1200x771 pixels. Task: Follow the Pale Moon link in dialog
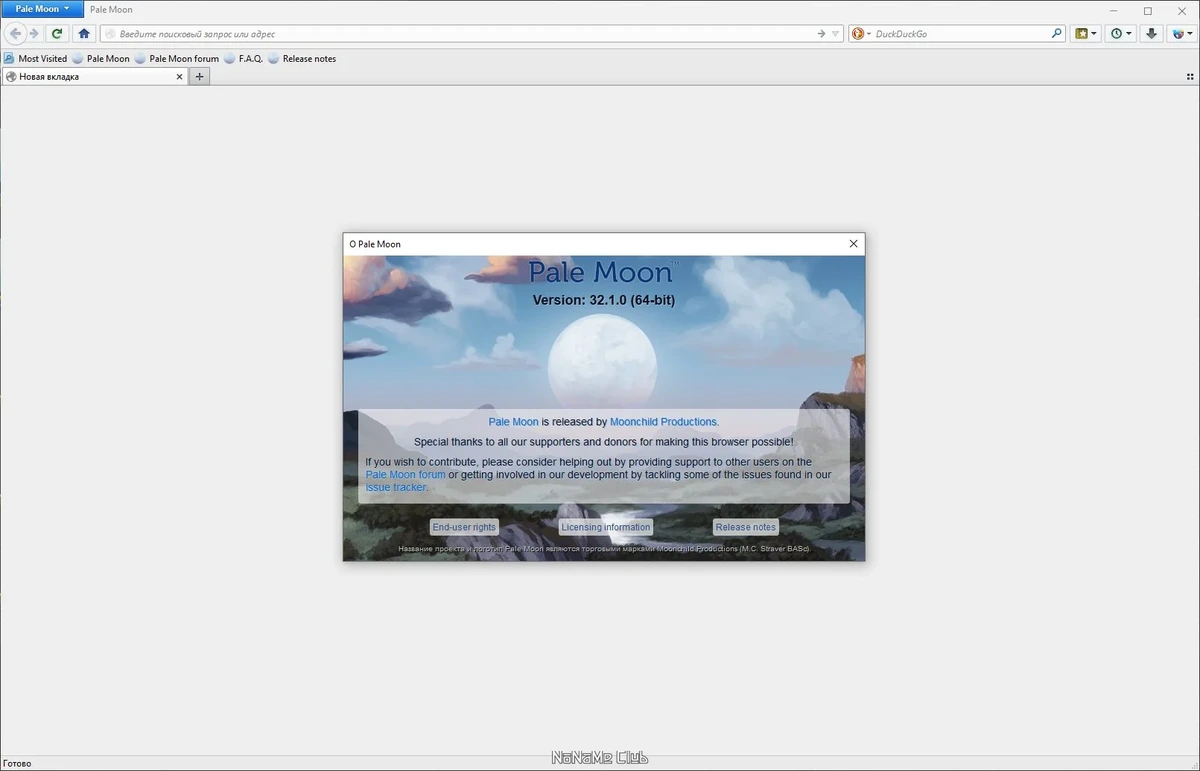513,422
